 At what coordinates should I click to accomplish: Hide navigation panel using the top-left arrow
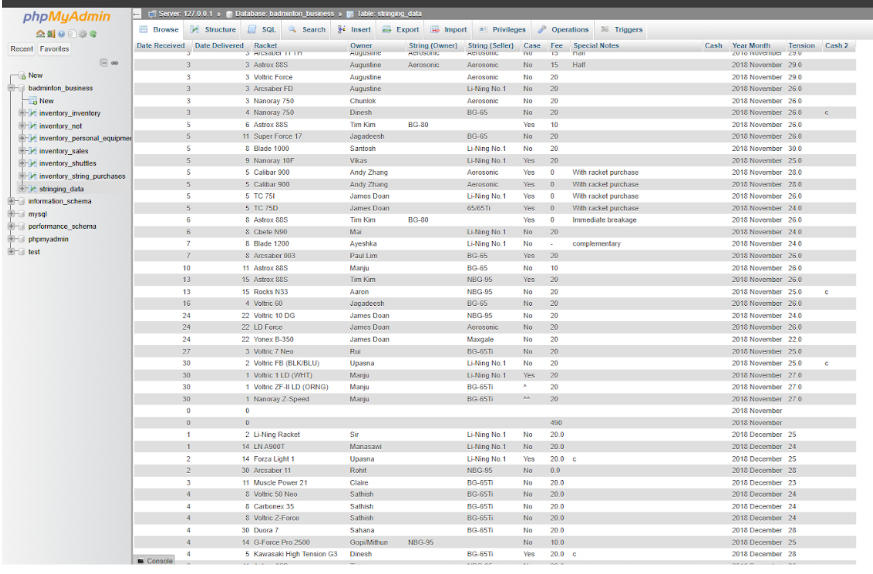coord(137,13)
